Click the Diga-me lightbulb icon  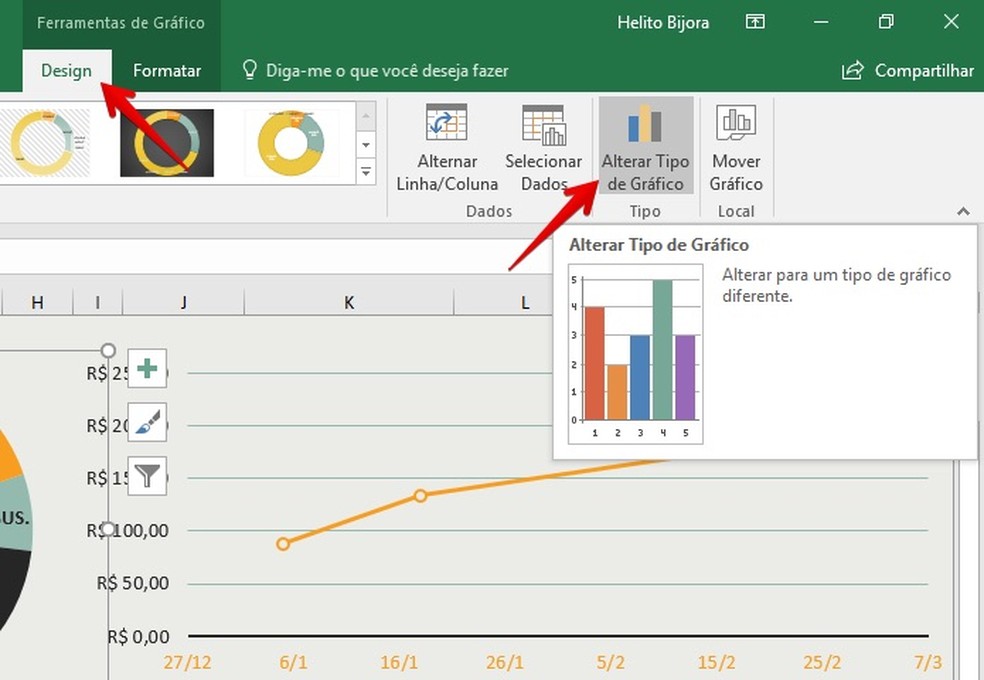[249, 70]
